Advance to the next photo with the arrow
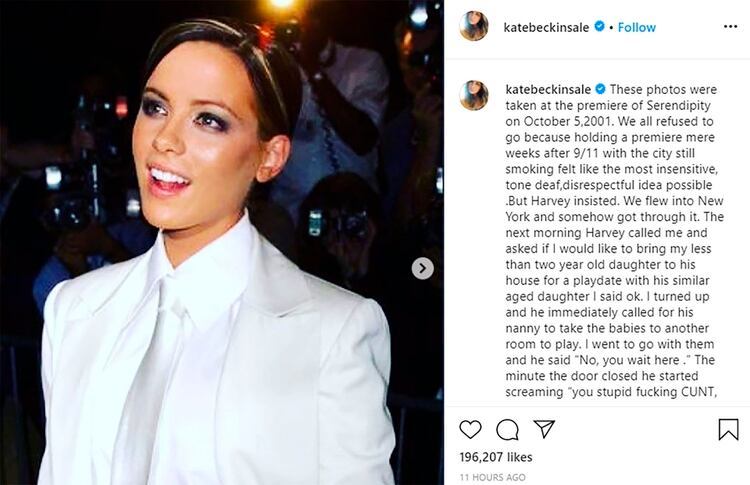This screenshot has height=485, width=750. (422, 268)
